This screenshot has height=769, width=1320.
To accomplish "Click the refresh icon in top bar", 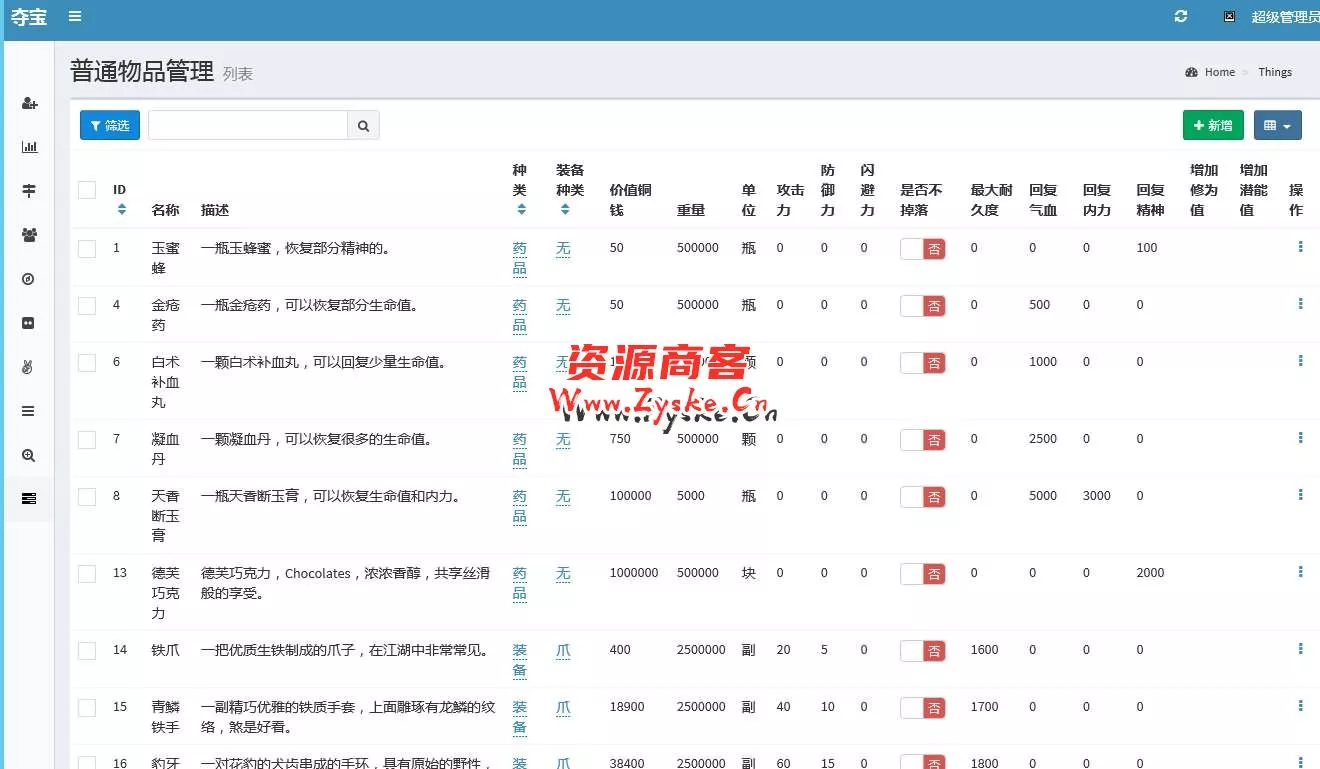I will (x=1181, y=16).
